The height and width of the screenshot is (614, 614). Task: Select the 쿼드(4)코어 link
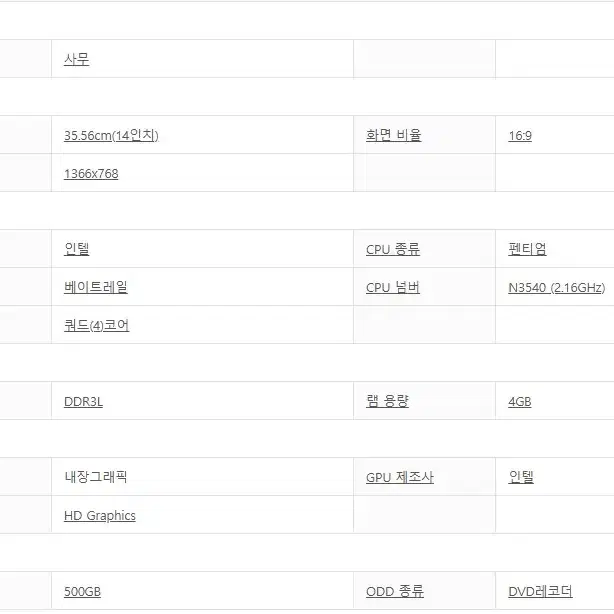coord(97,325)
